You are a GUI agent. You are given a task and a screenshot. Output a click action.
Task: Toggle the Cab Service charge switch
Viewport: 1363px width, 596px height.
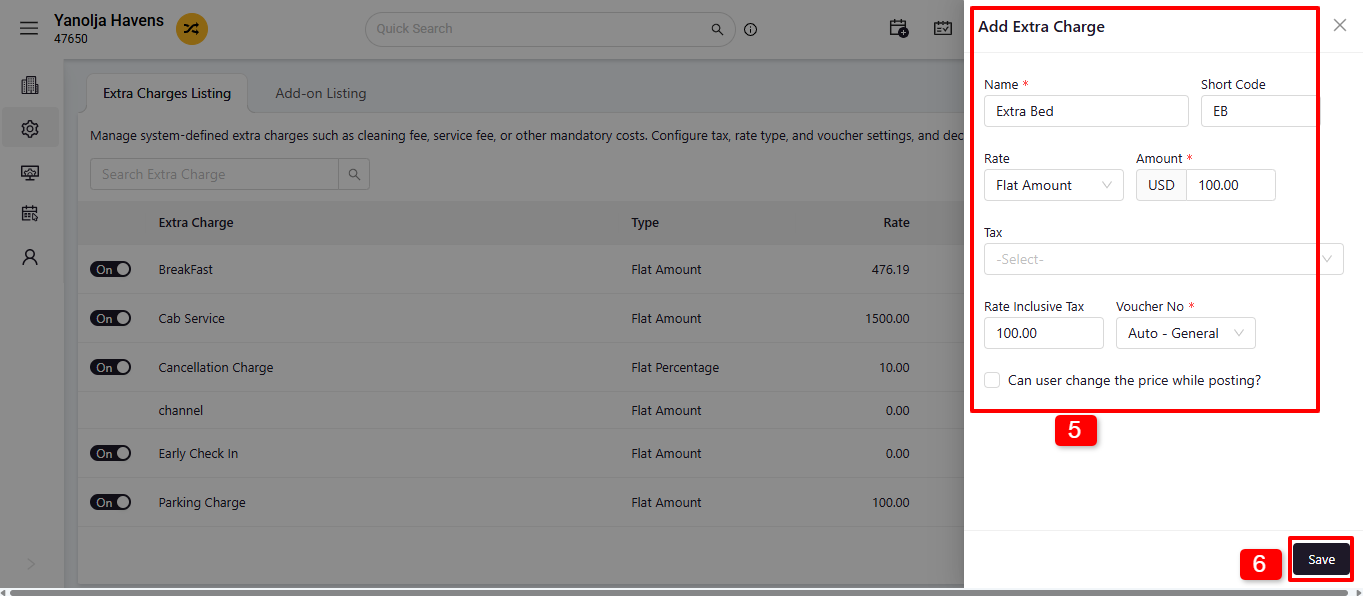(110, 318)
